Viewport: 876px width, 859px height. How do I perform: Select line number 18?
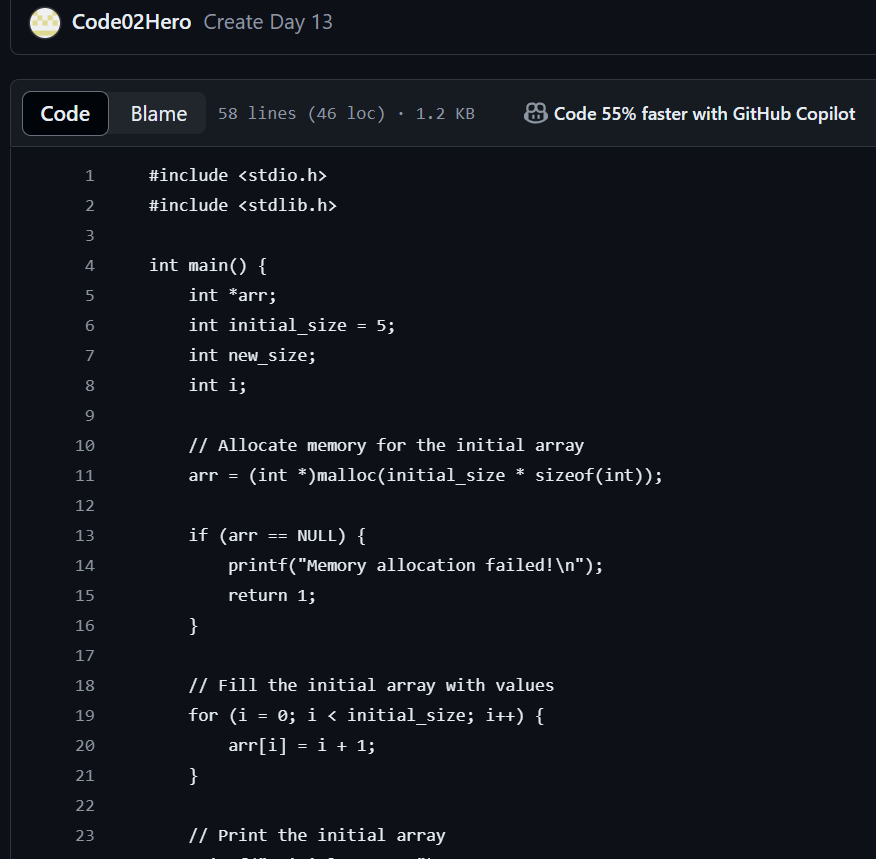(85, 686)
